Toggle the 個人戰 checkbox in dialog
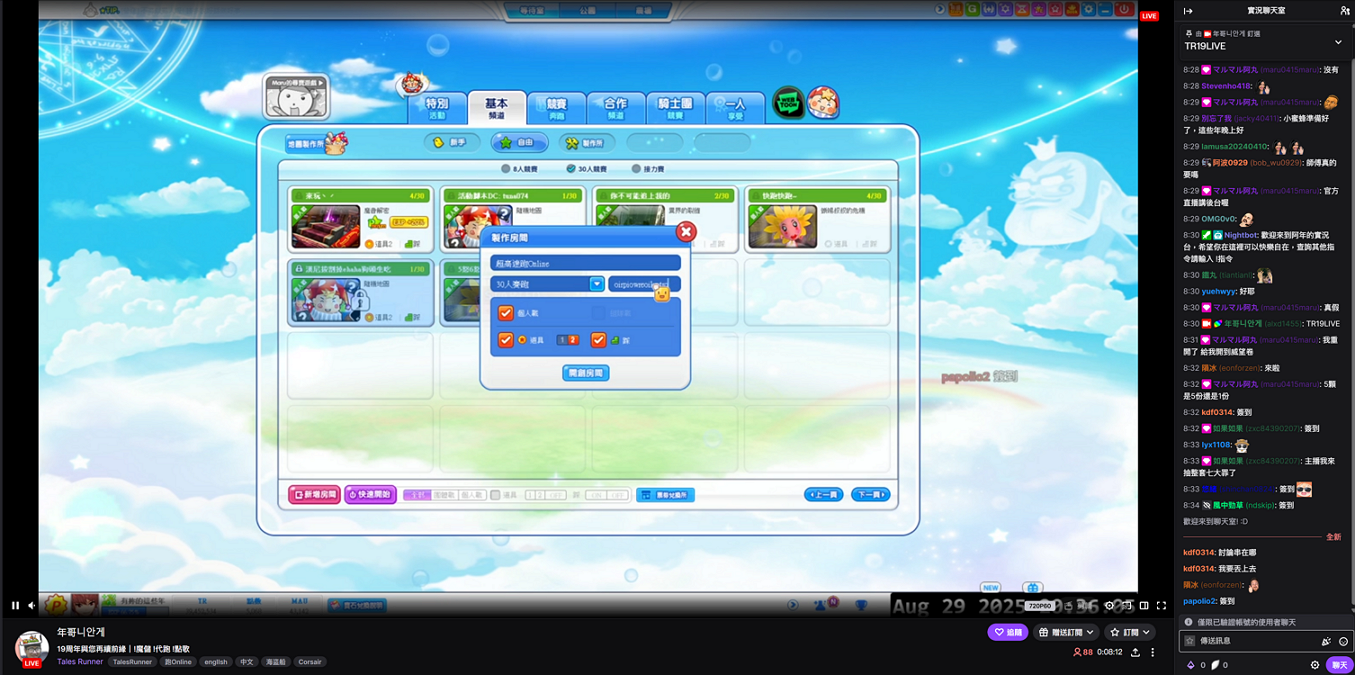 point(506,313)
